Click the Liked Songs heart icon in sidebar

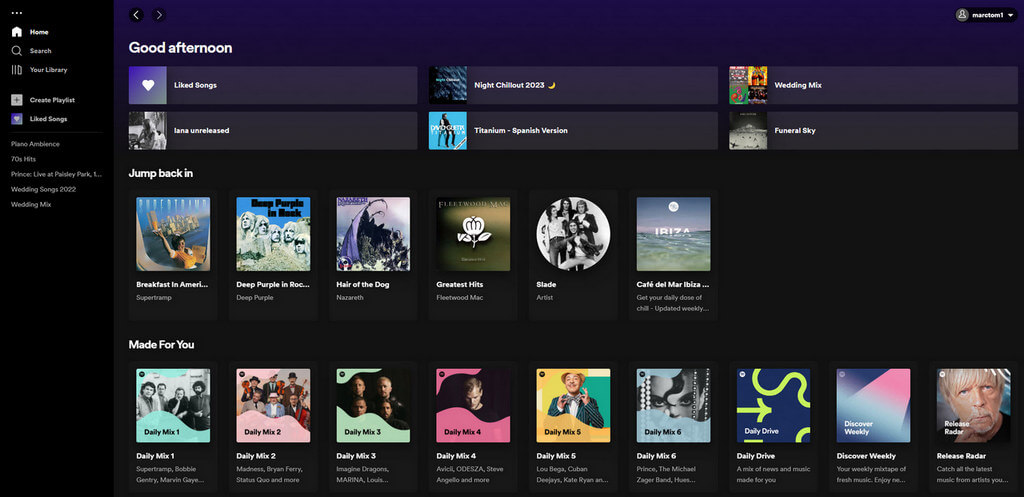[x=17, y=119]
